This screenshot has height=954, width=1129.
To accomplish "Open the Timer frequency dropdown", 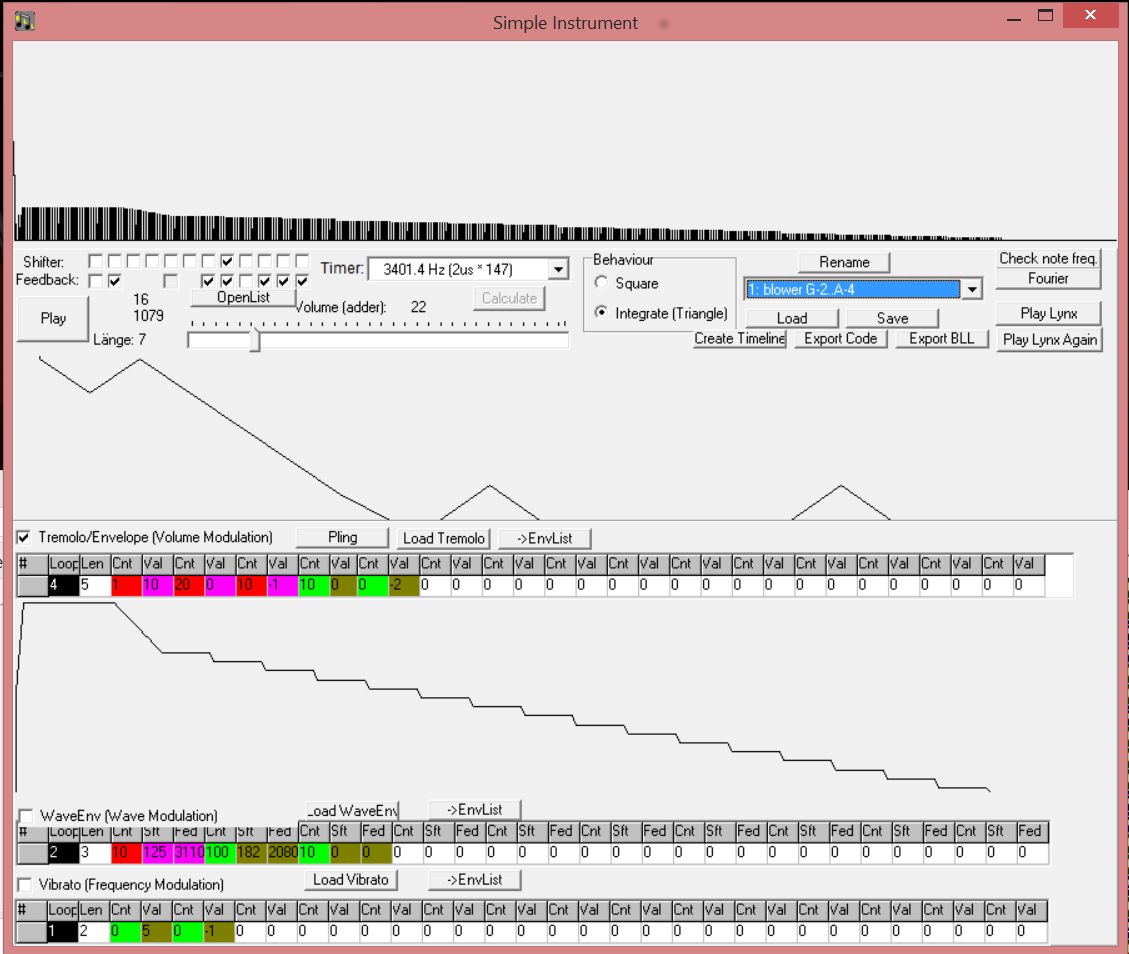I will pyautogui.click(x=559, y=269).
